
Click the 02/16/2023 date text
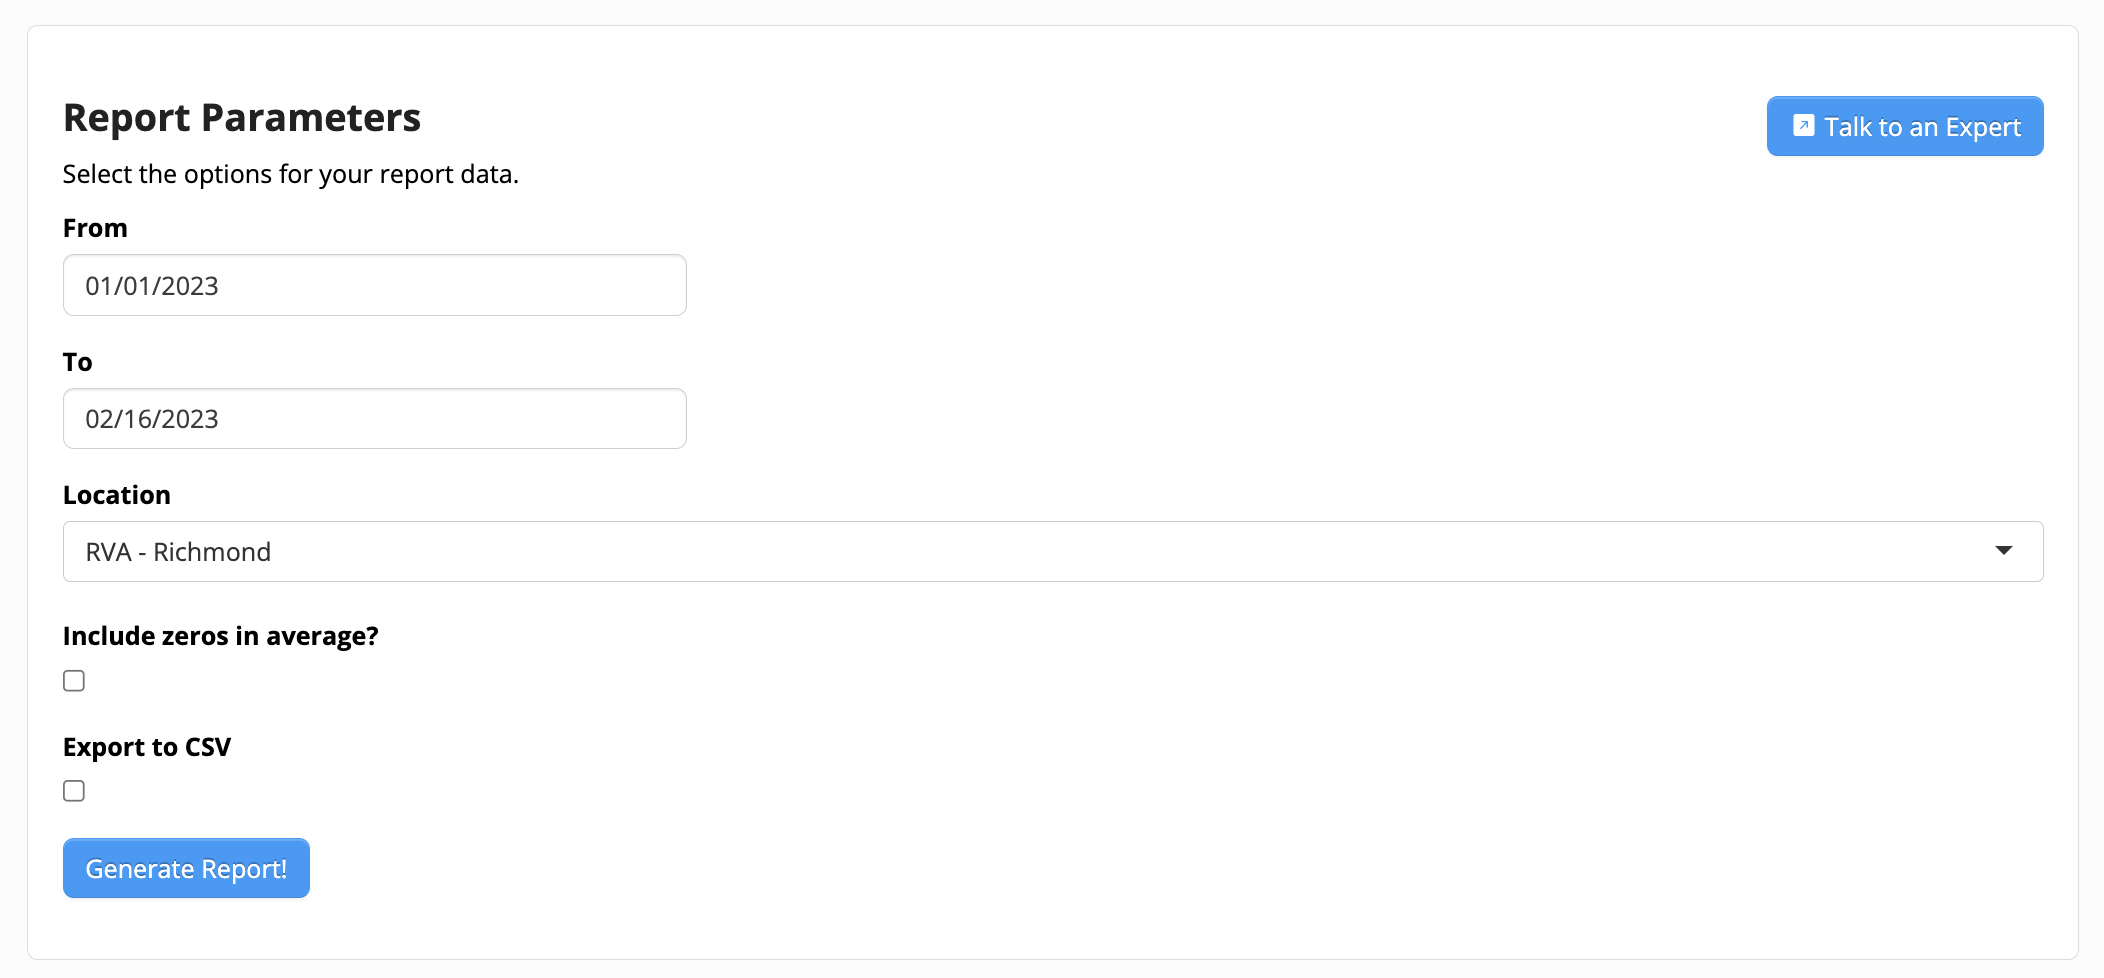tap(152, 419)
